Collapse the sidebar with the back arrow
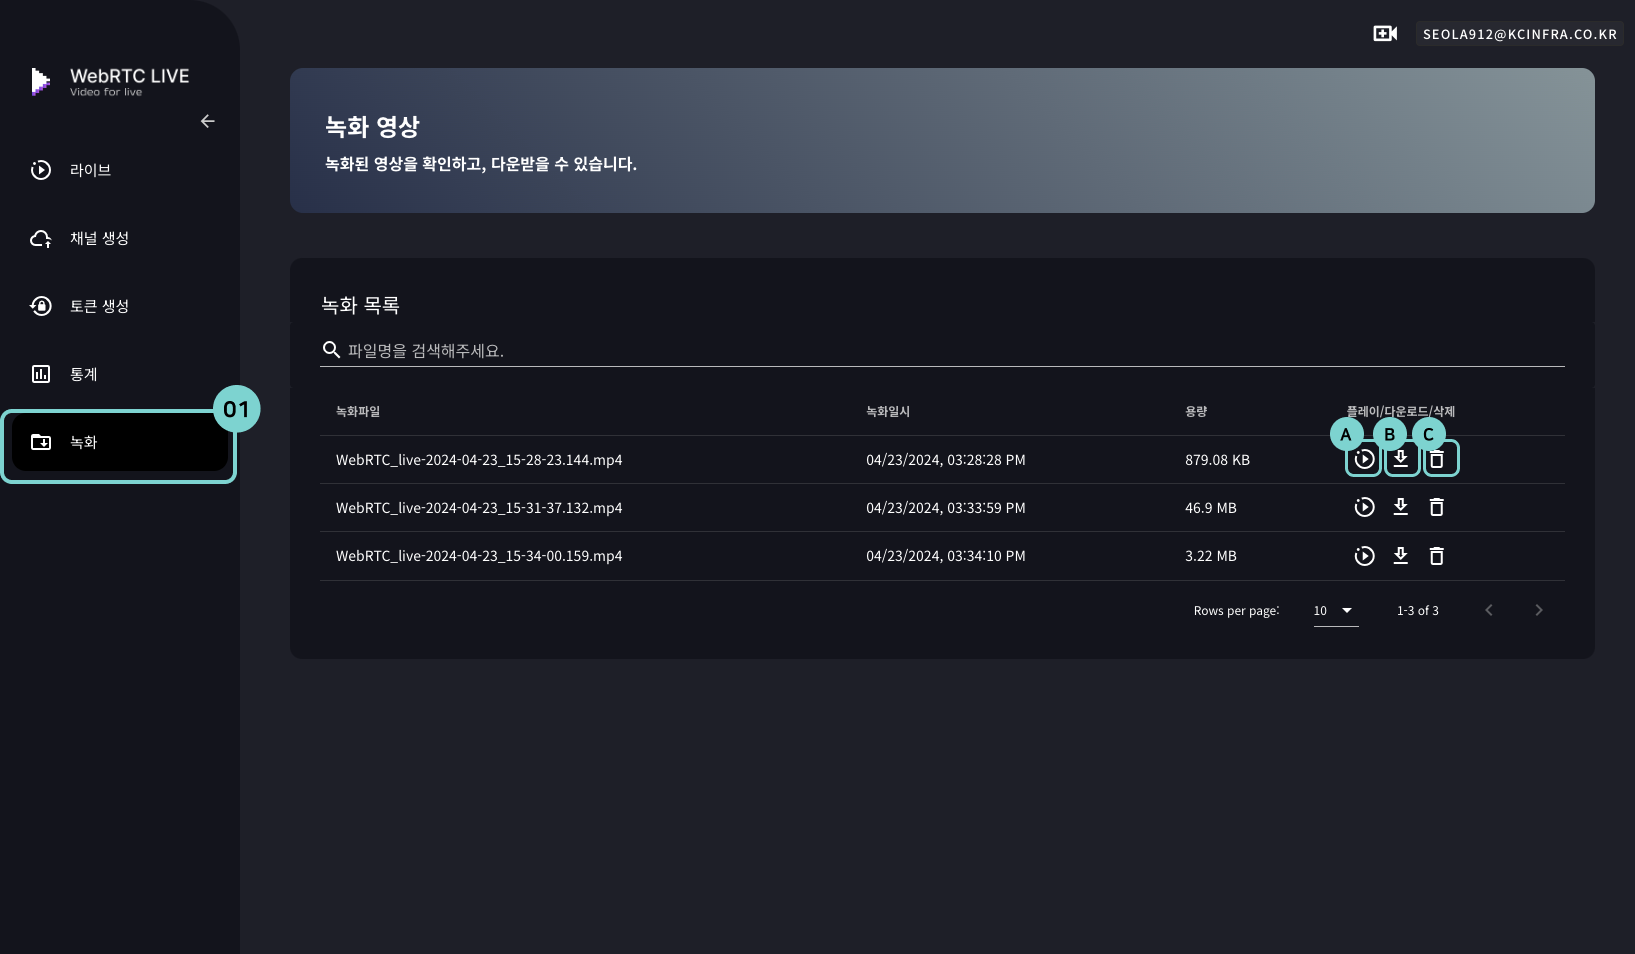Screen dimensions: 1635x954 point(208,121)
